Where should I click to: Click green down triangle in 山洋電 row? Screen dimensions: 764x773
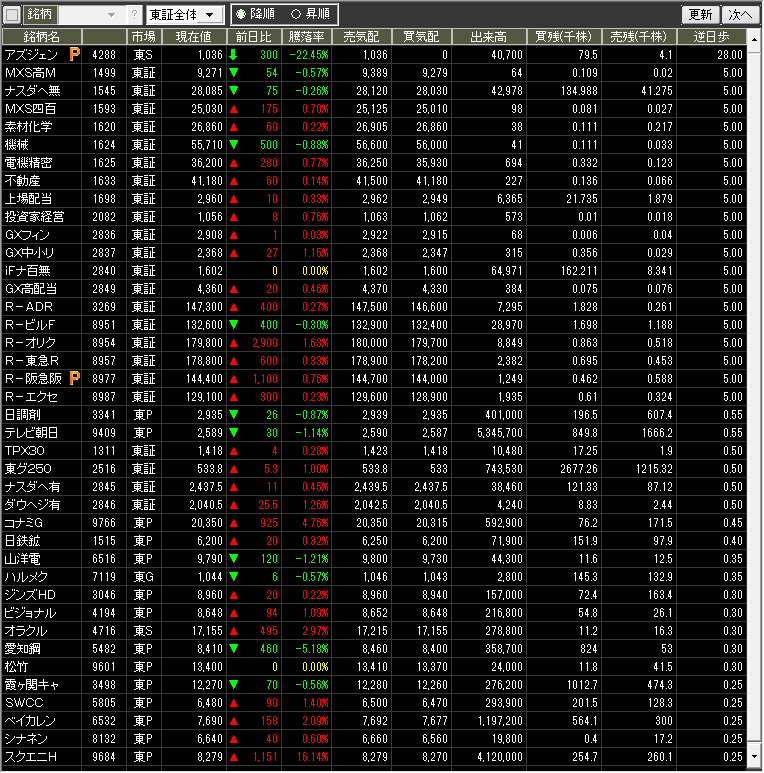pos(234,559)
